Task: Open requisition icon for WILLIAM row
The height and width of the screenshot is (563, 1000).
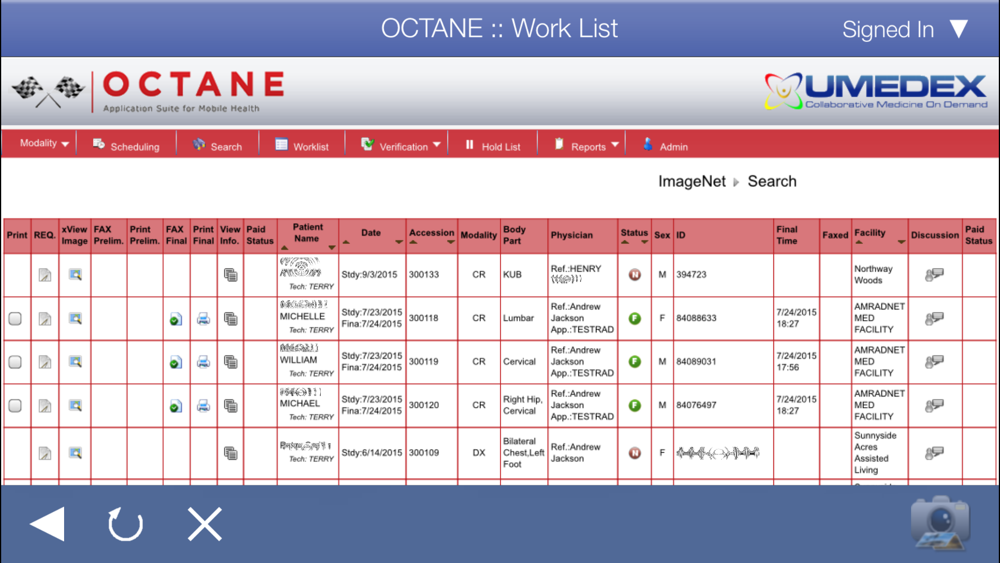Action: click(x=45, y=362)
